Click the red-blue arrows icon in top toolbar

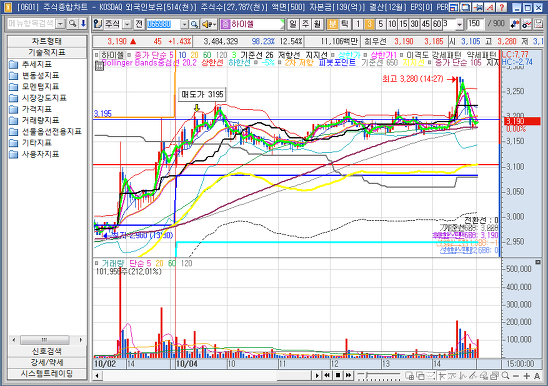click(x=515, y=24)
